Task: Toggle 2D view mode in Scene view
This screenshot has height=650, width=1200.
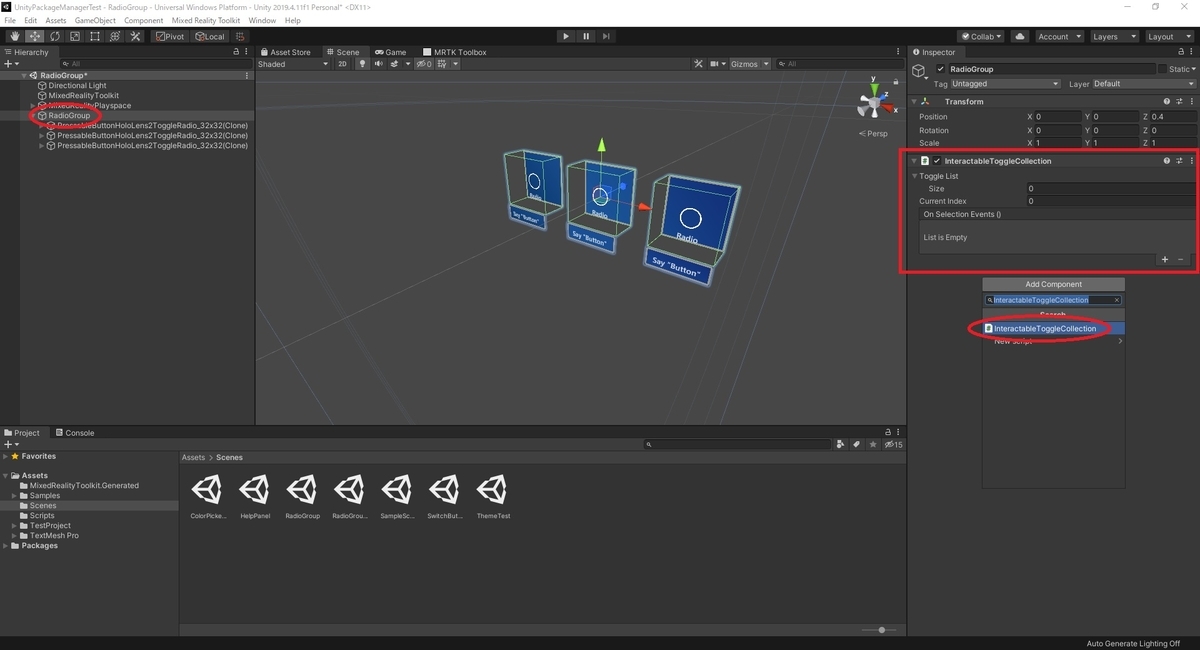Action: 342,64
